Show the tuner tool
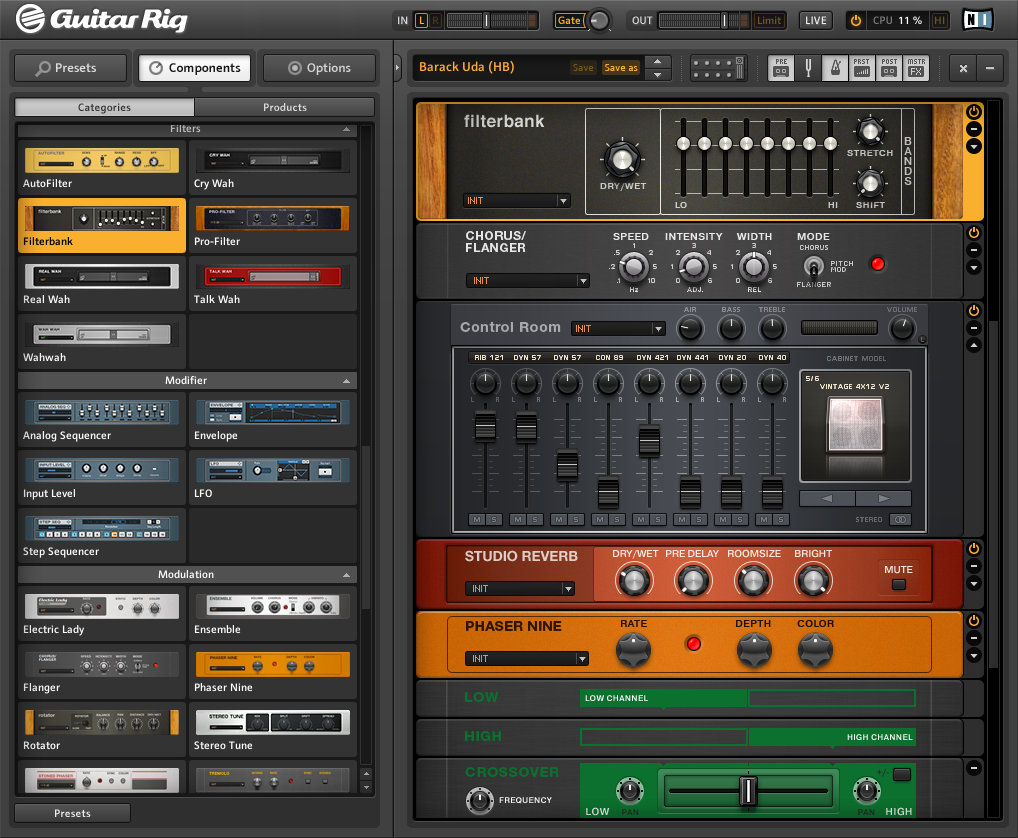The width and height of the screenshot is (1018, 838). (x=808, y=68)
